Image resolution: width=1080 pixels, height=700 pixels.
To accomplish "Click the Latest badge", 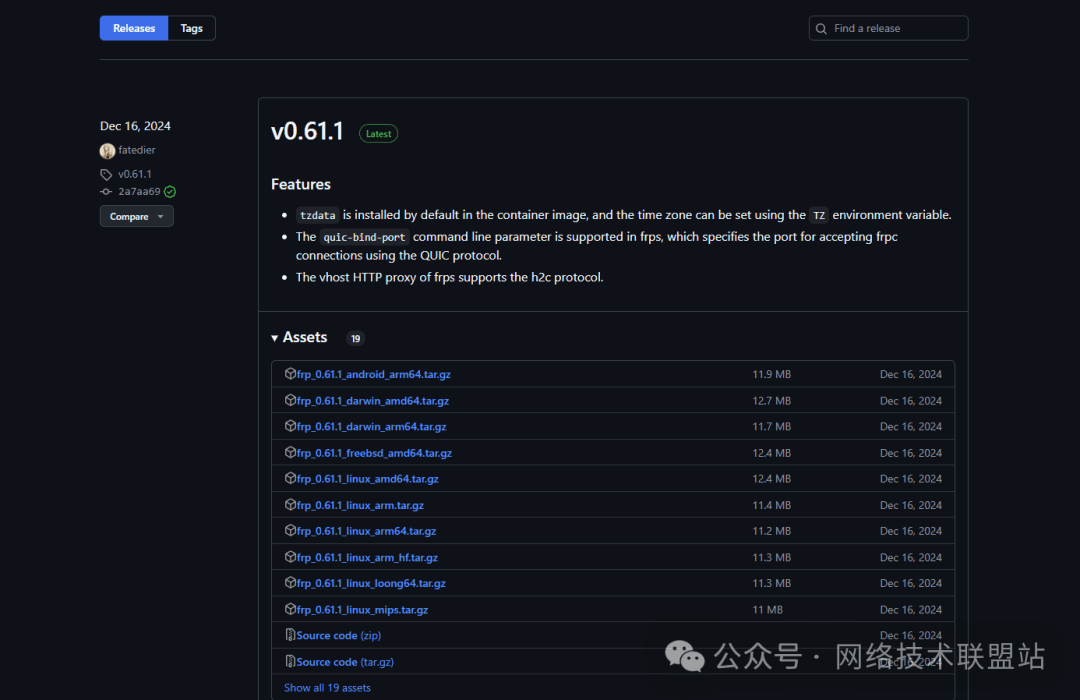I will (x=378, y=134).
